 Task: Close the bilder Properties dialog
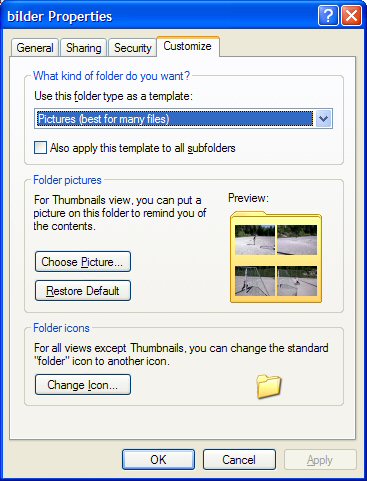coord(351,16)
